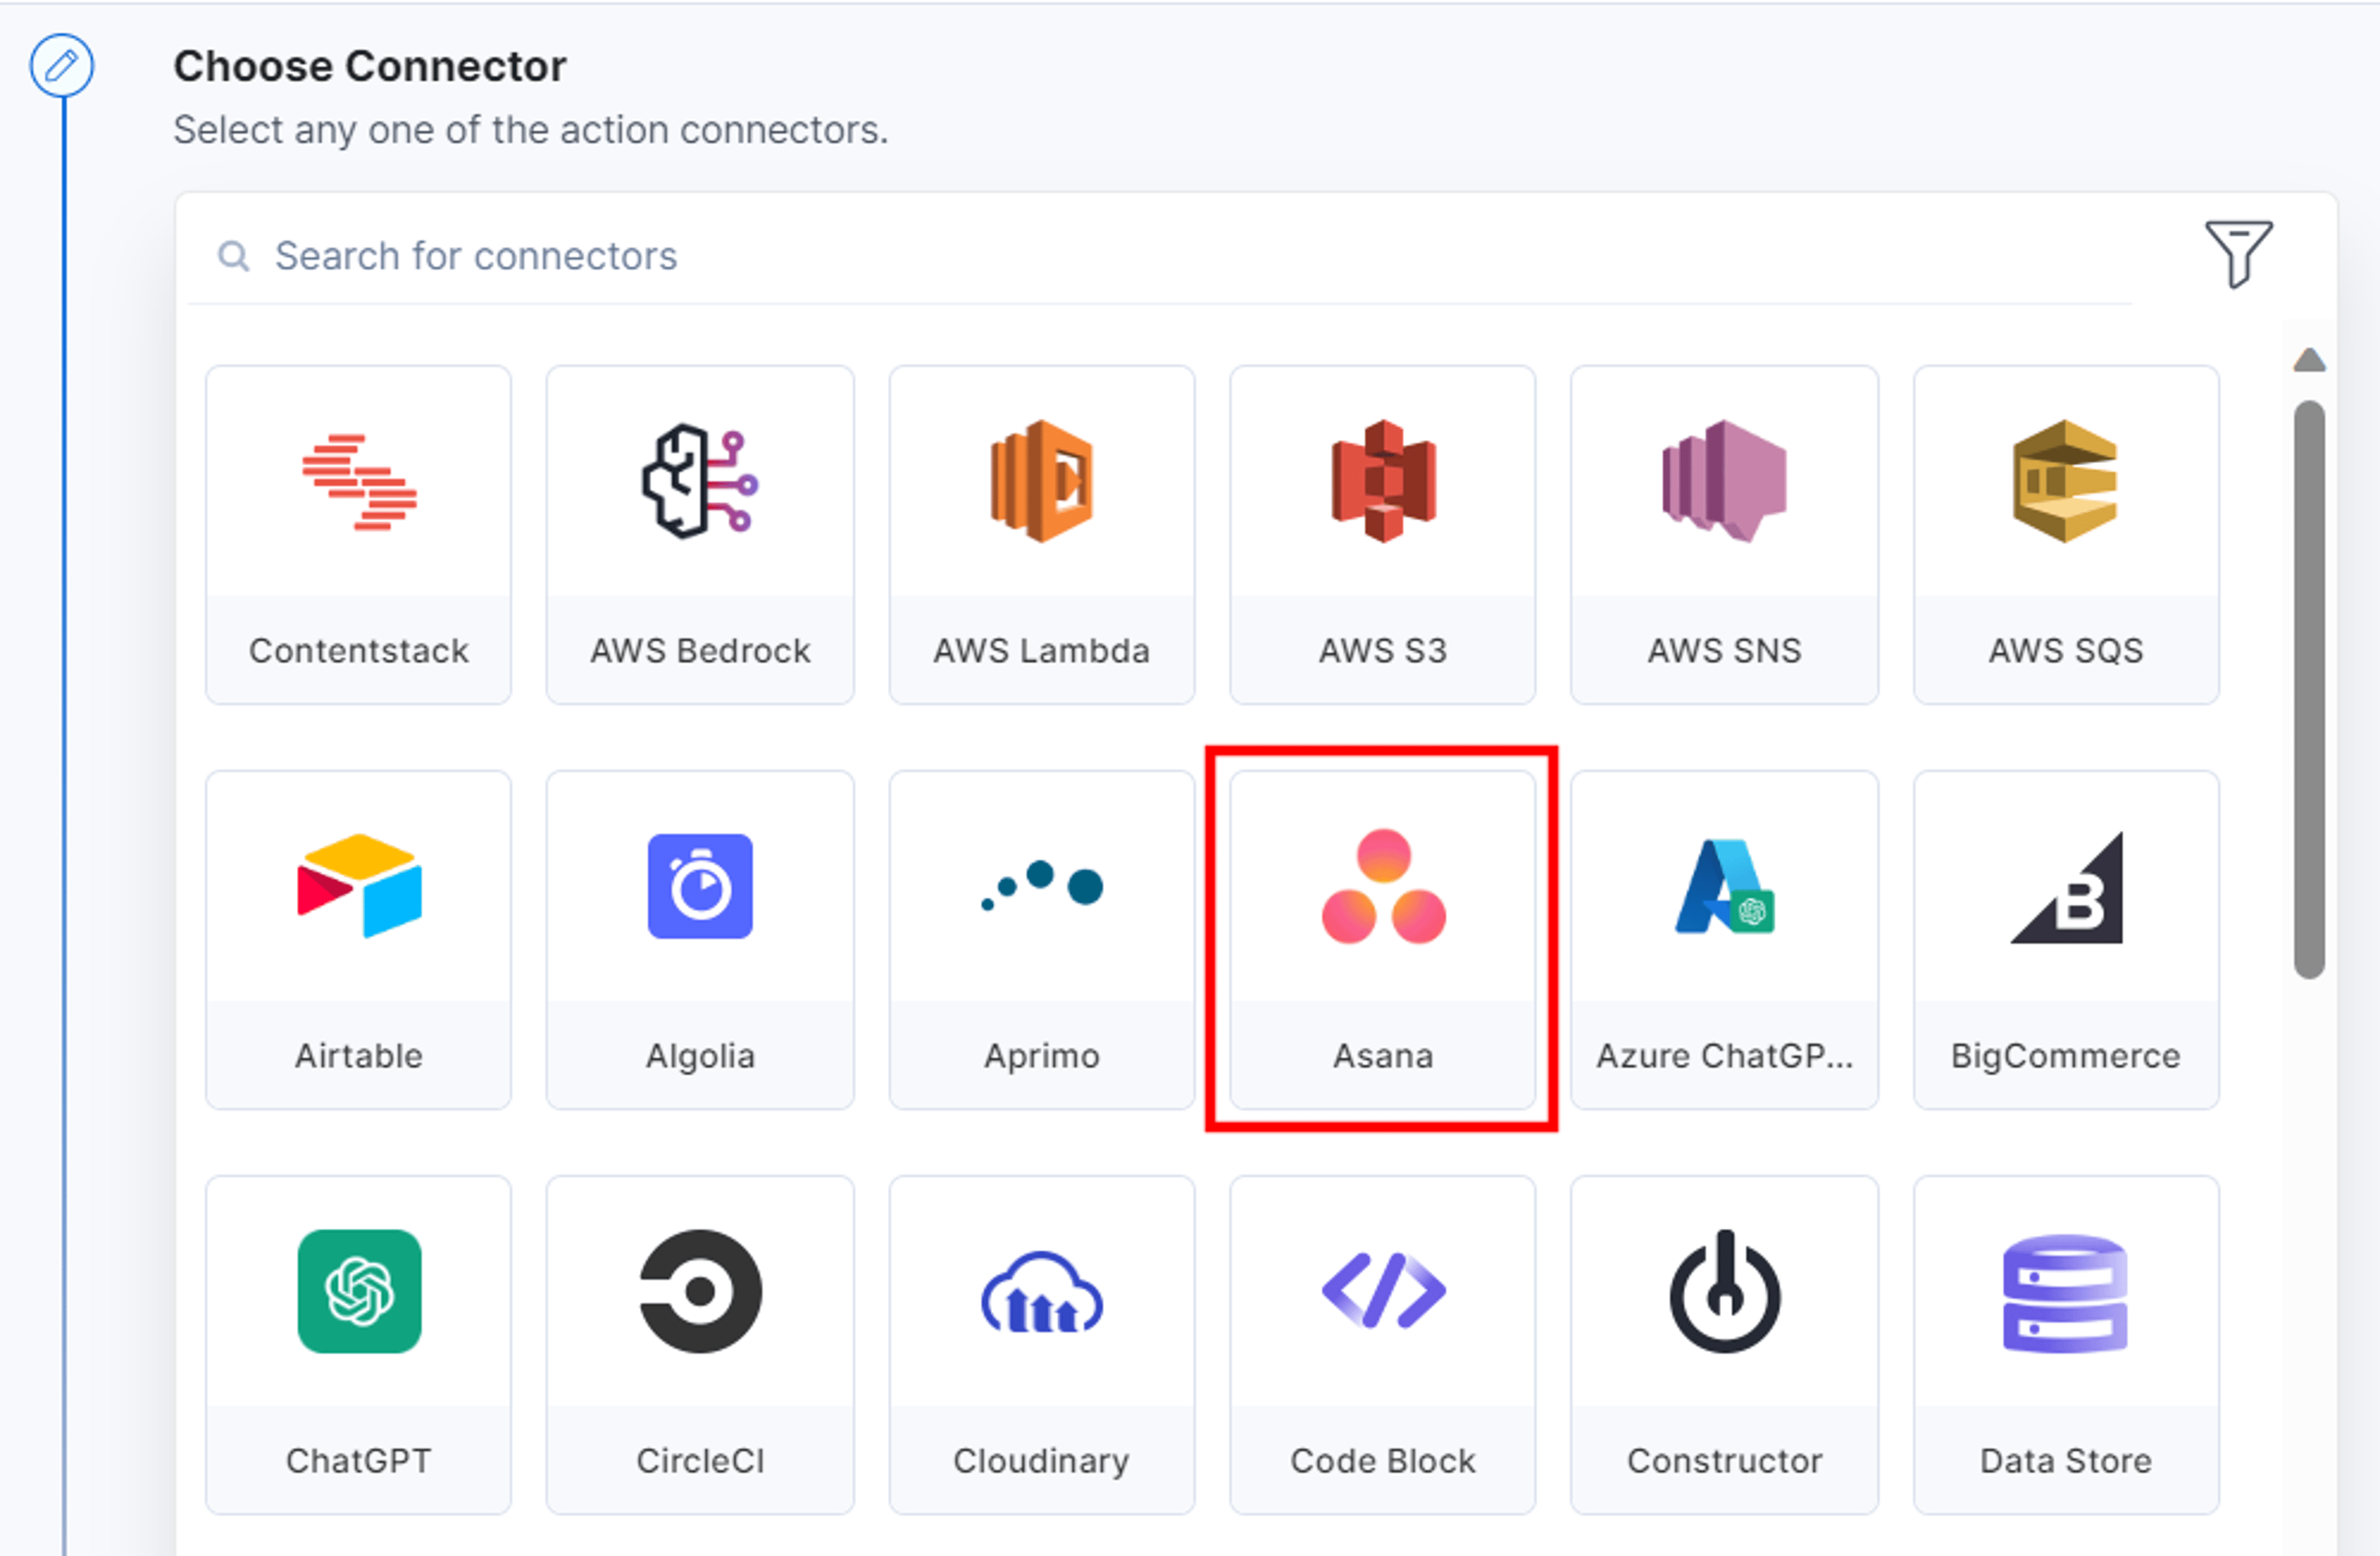Screen dimensions: 2380x1556
Task: Choose the AWS Bedrock connector icon
Action: click(699, 482)
